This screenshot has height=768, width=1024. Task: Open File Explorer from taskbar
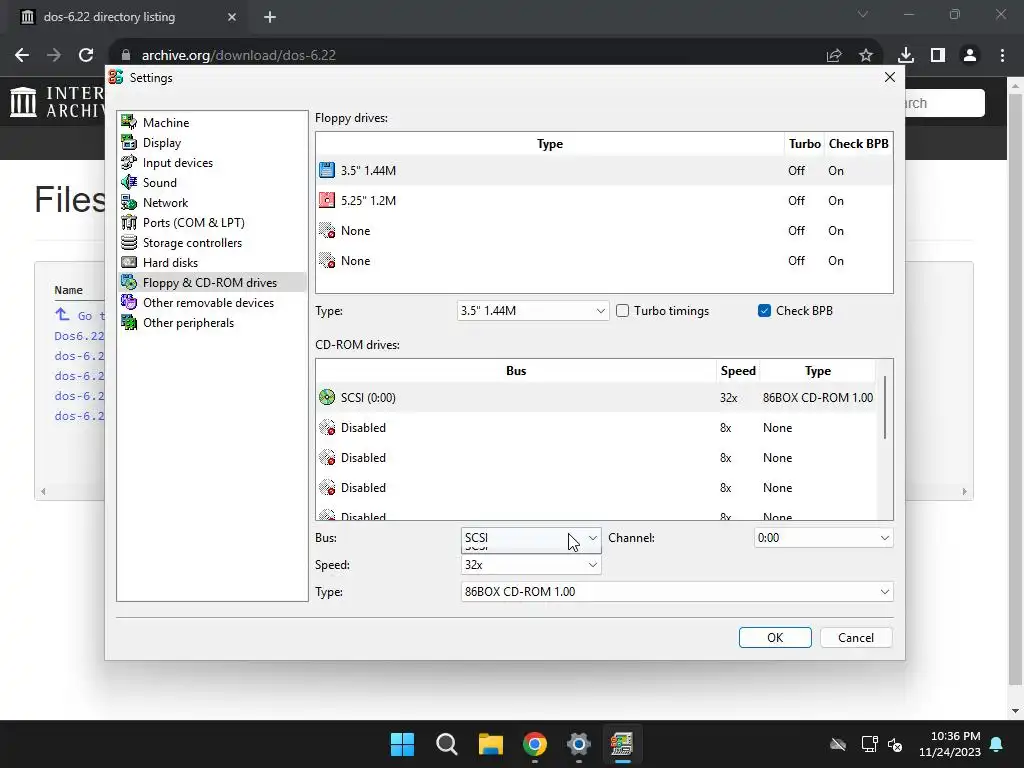(x=490, y=744)
